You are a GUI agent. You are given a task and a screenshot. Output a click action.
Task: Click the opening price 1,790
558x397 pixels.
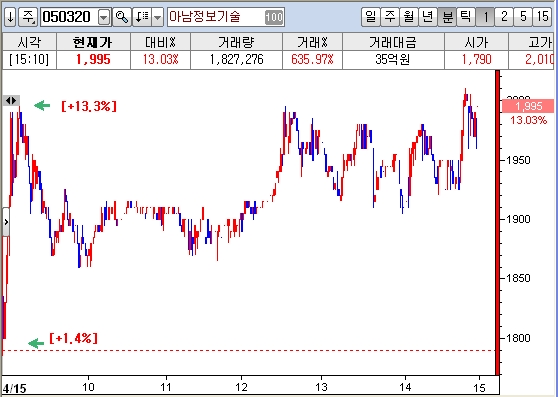coord(476,59)
